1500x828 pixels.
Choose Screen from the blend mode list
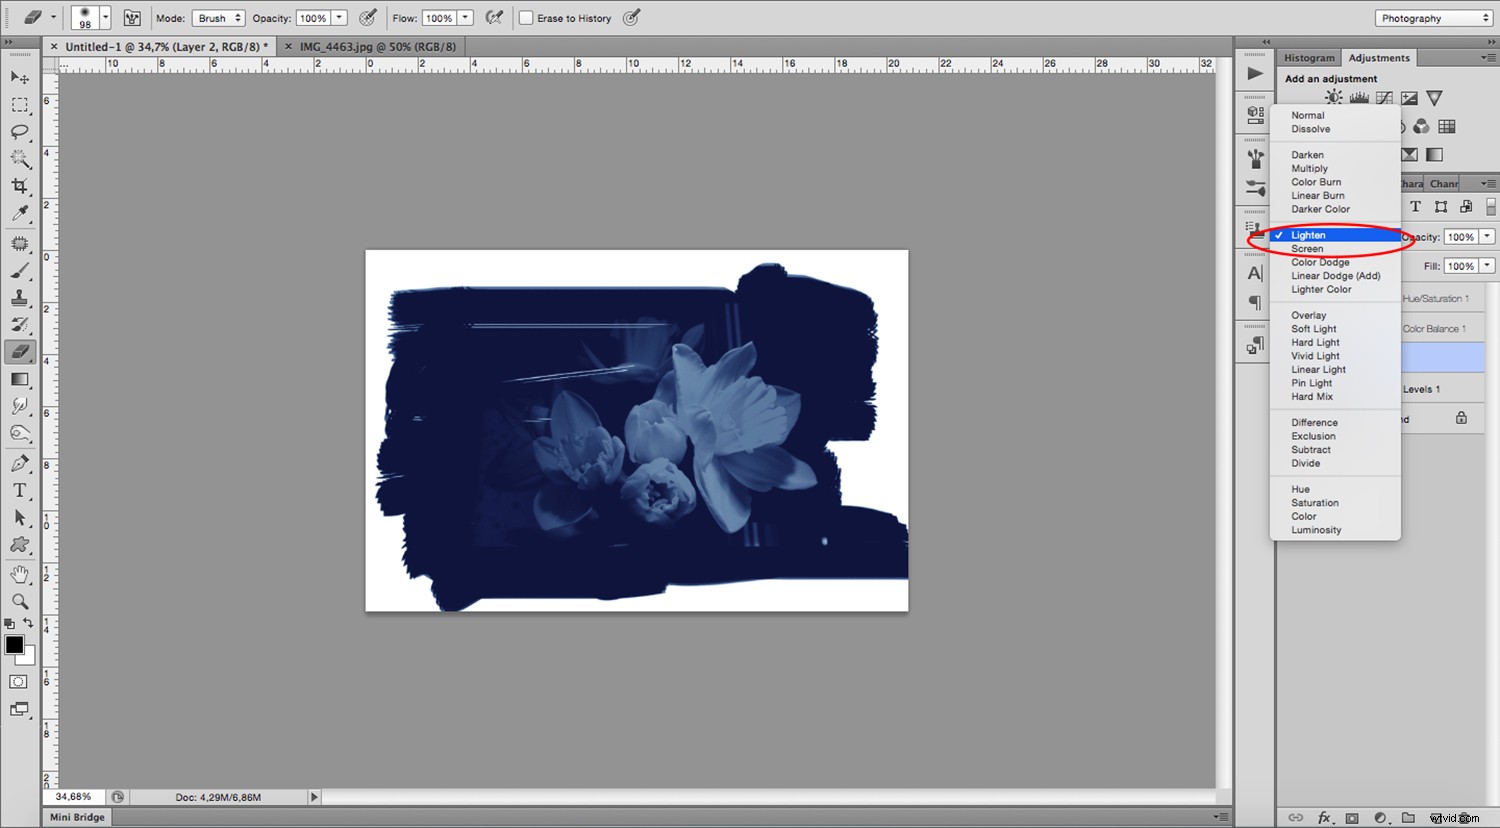tap(1307, 248)
